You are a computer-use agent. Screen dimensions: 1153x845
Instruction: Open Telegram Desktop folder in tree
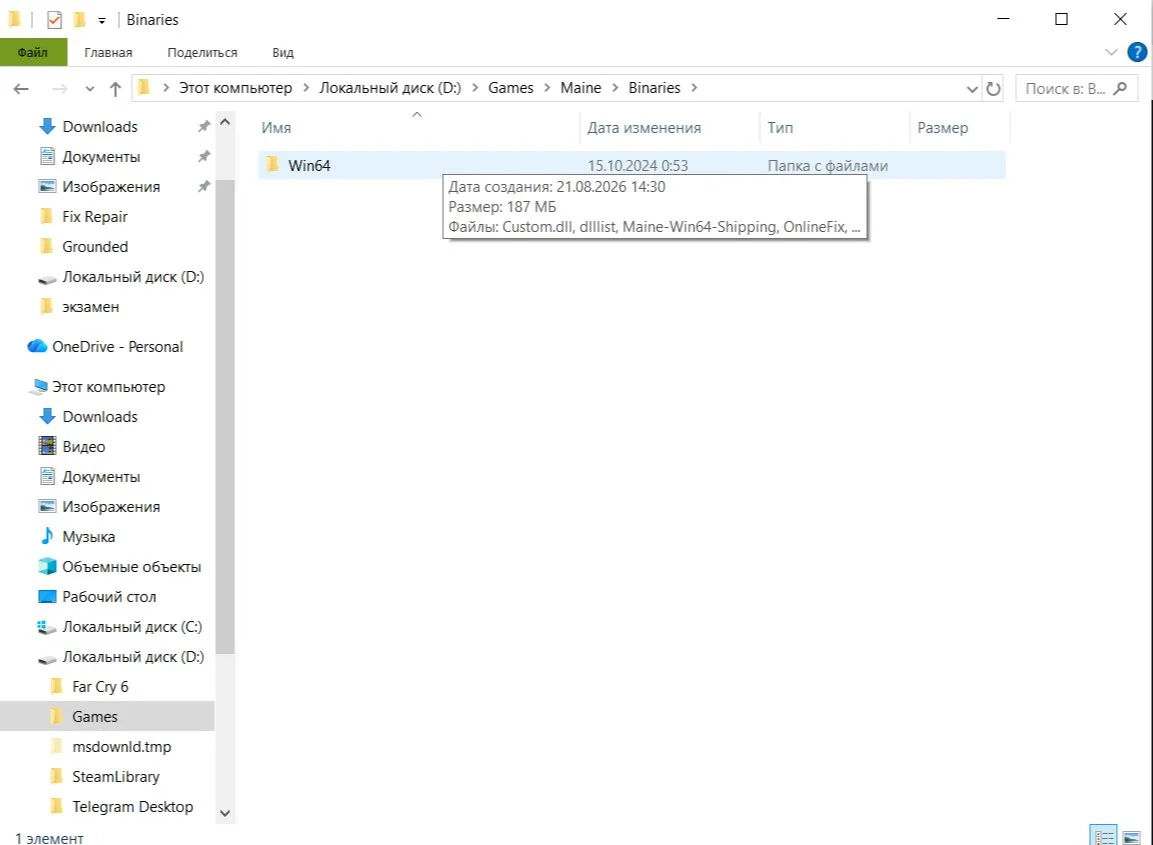pyautogui.click(x=132, y=807)
